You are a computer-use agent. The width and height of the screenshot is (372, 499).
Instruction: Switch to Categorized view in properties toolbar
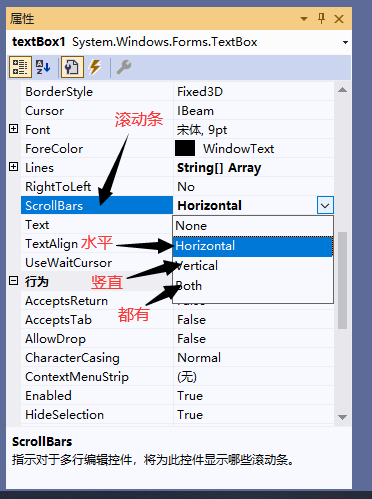tap(20, 67)
